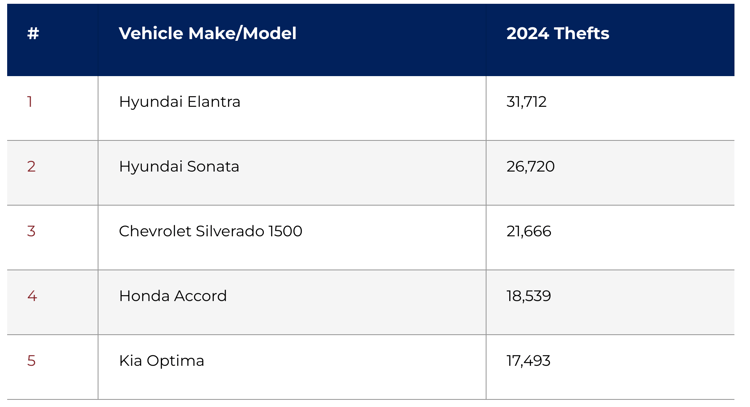Select rank number 1 cell
The width and height of the screenshot is (750, 407).
(30, 102)
